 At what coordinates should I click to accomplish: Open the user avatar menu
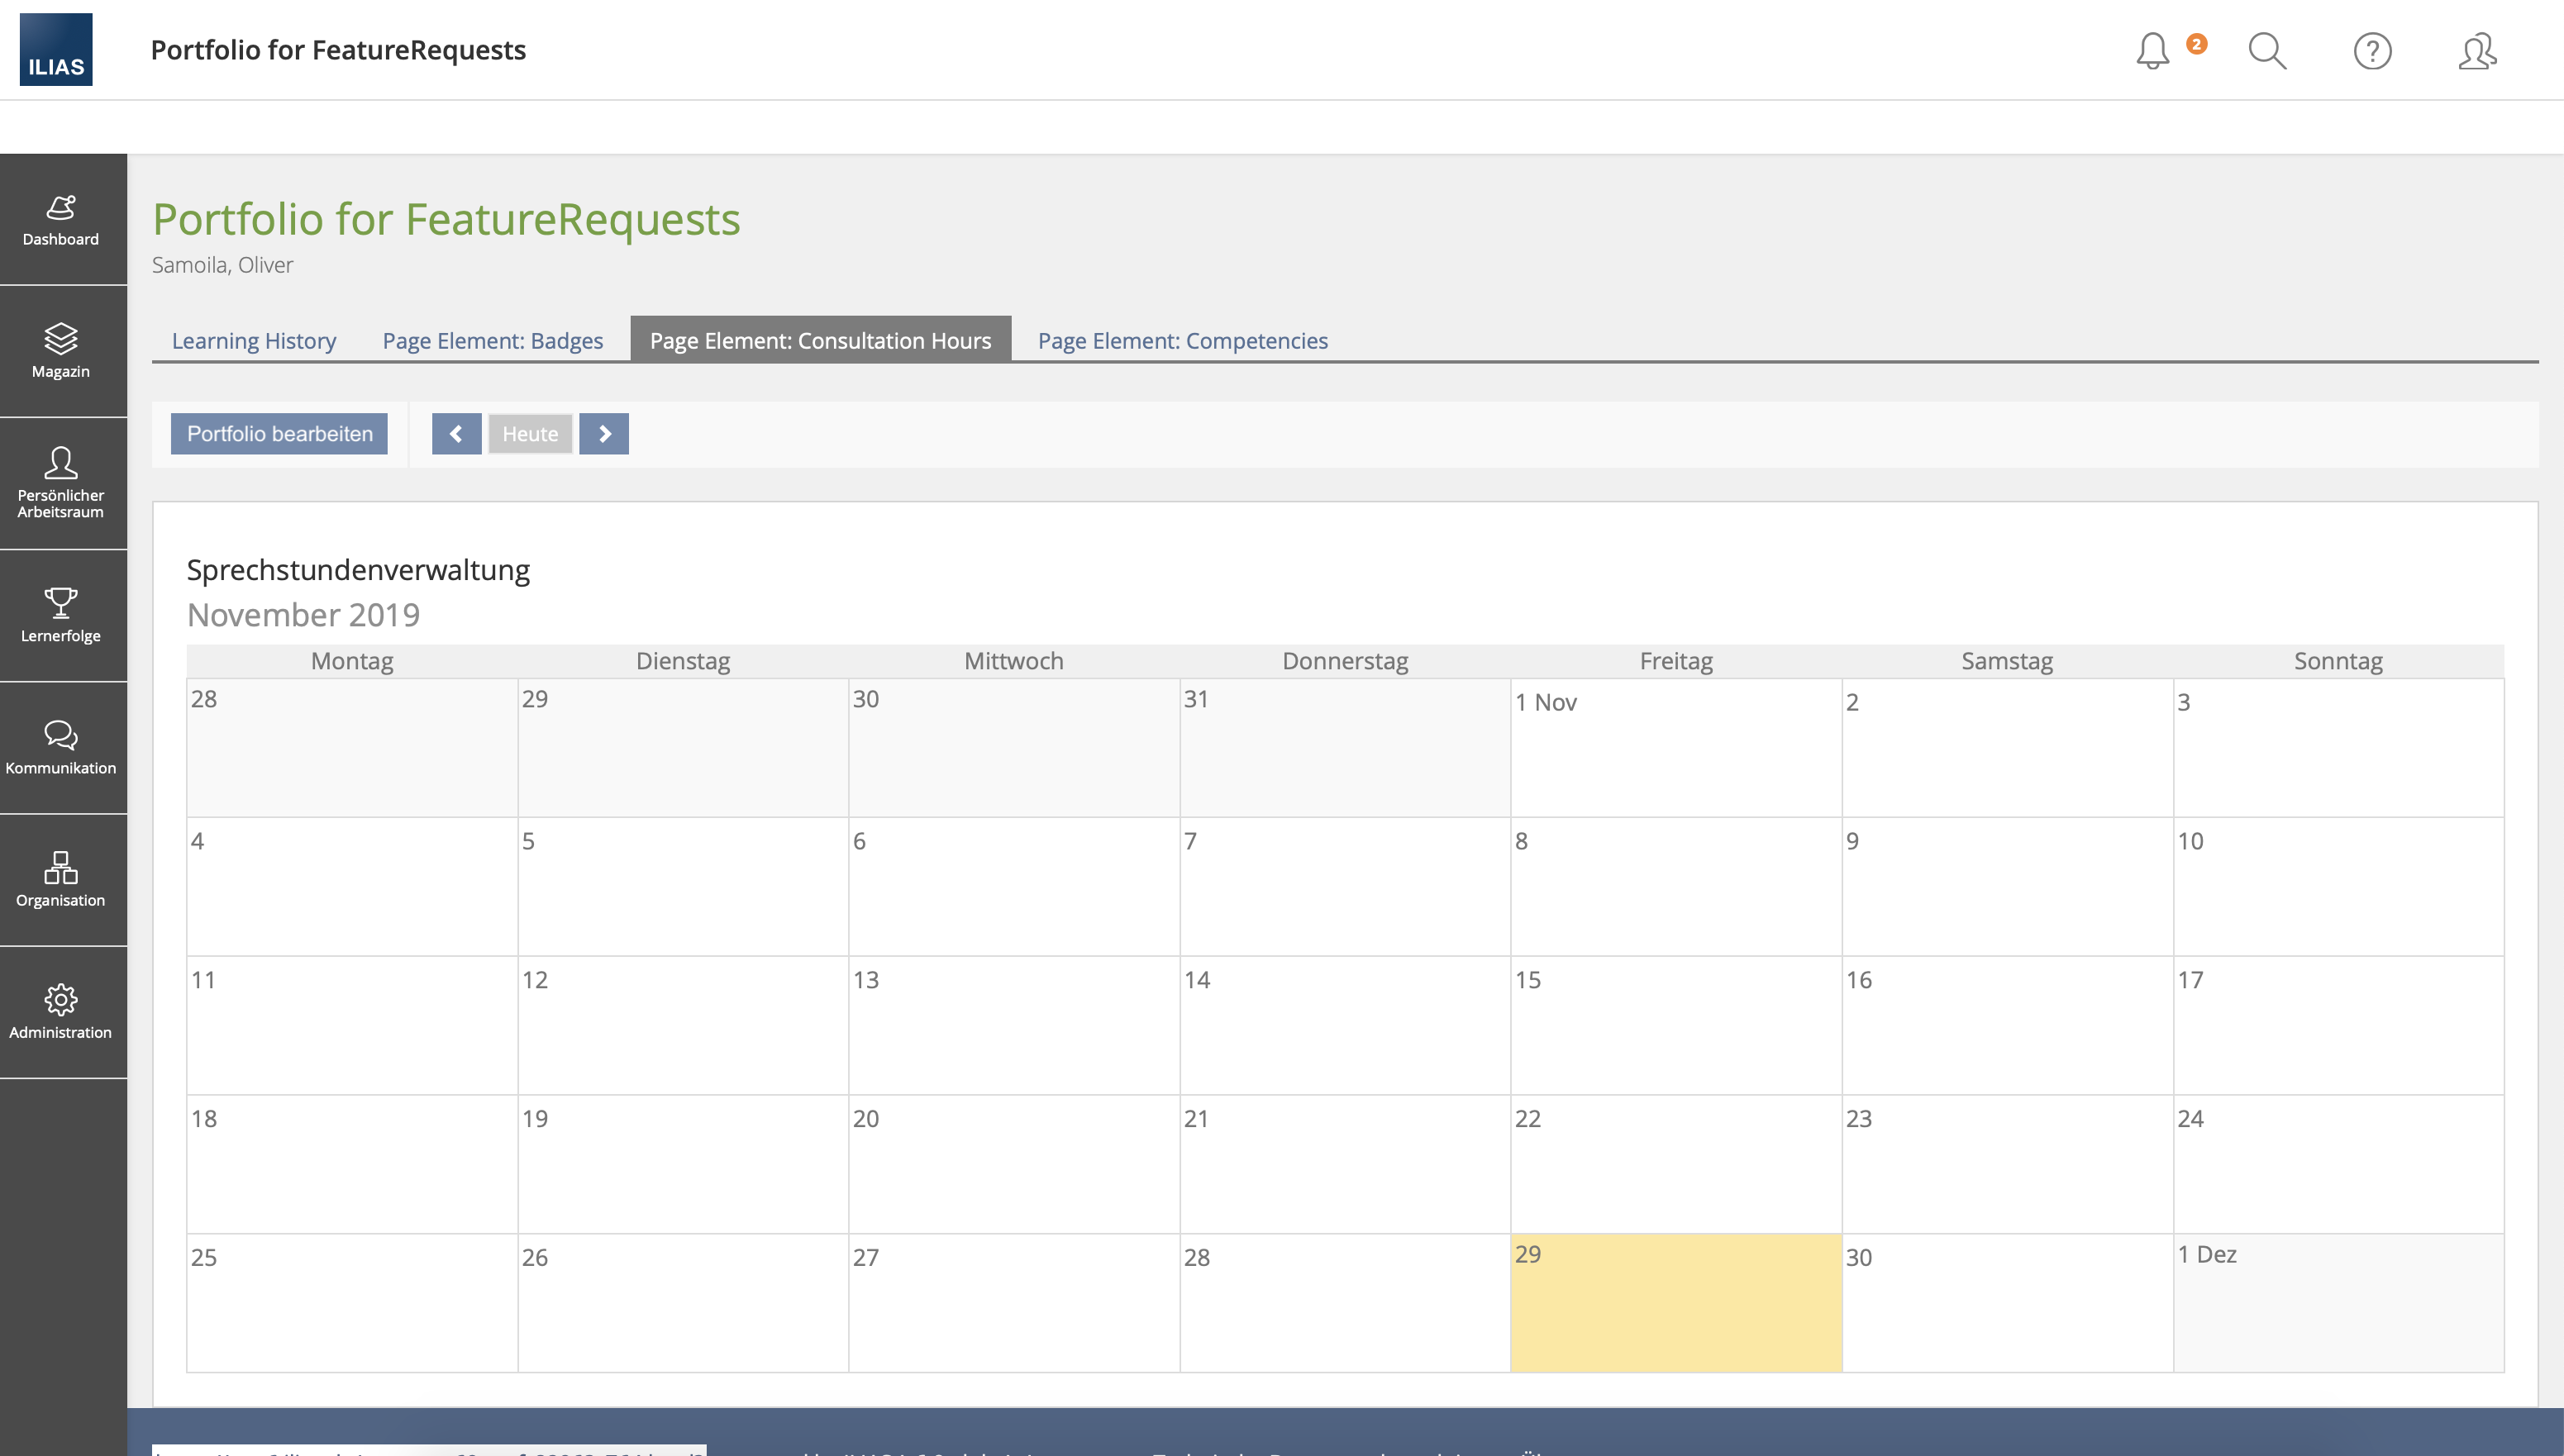point(2477,50)
